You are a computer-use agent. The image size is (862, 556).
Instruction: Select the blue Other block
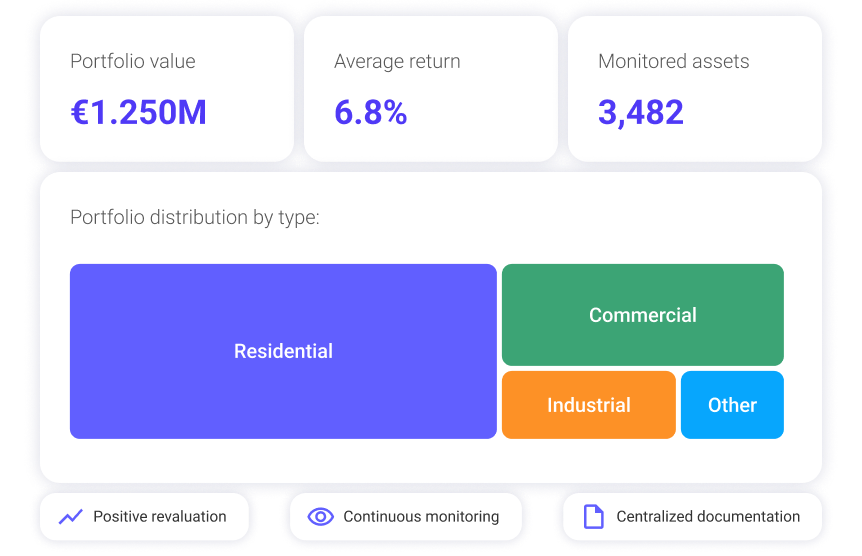[732, 405]
